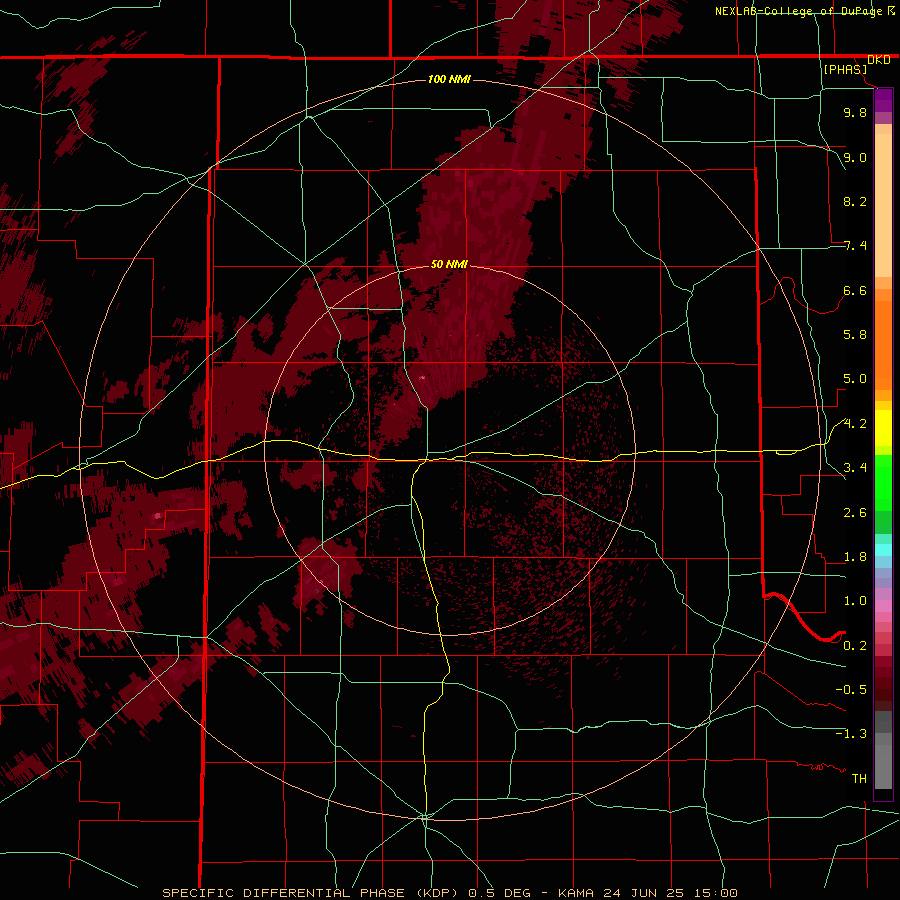Click the 3.4 legend value
The image size is (900, 900).
click(855, 468)
